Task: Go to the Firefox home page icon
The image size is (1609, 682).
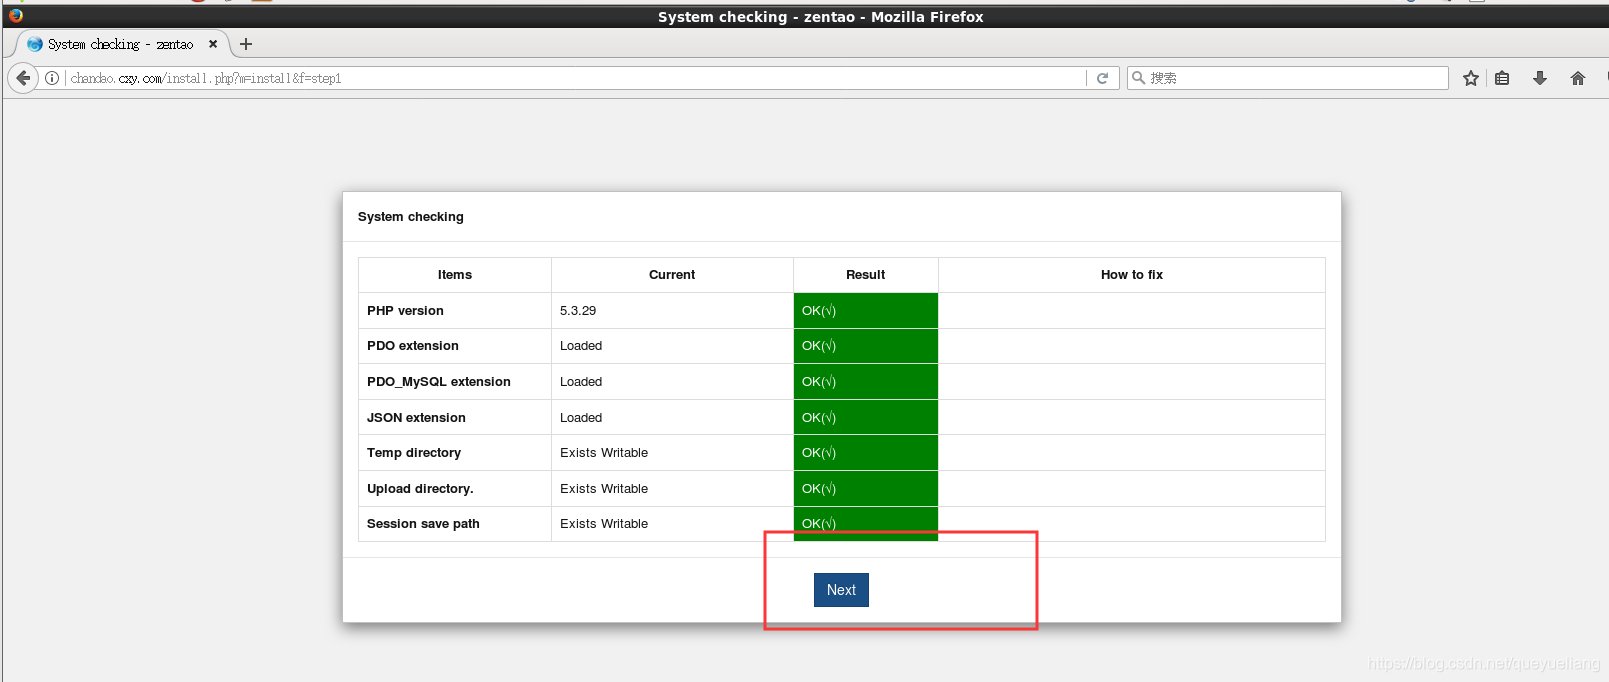Action: coord(1578,78)
